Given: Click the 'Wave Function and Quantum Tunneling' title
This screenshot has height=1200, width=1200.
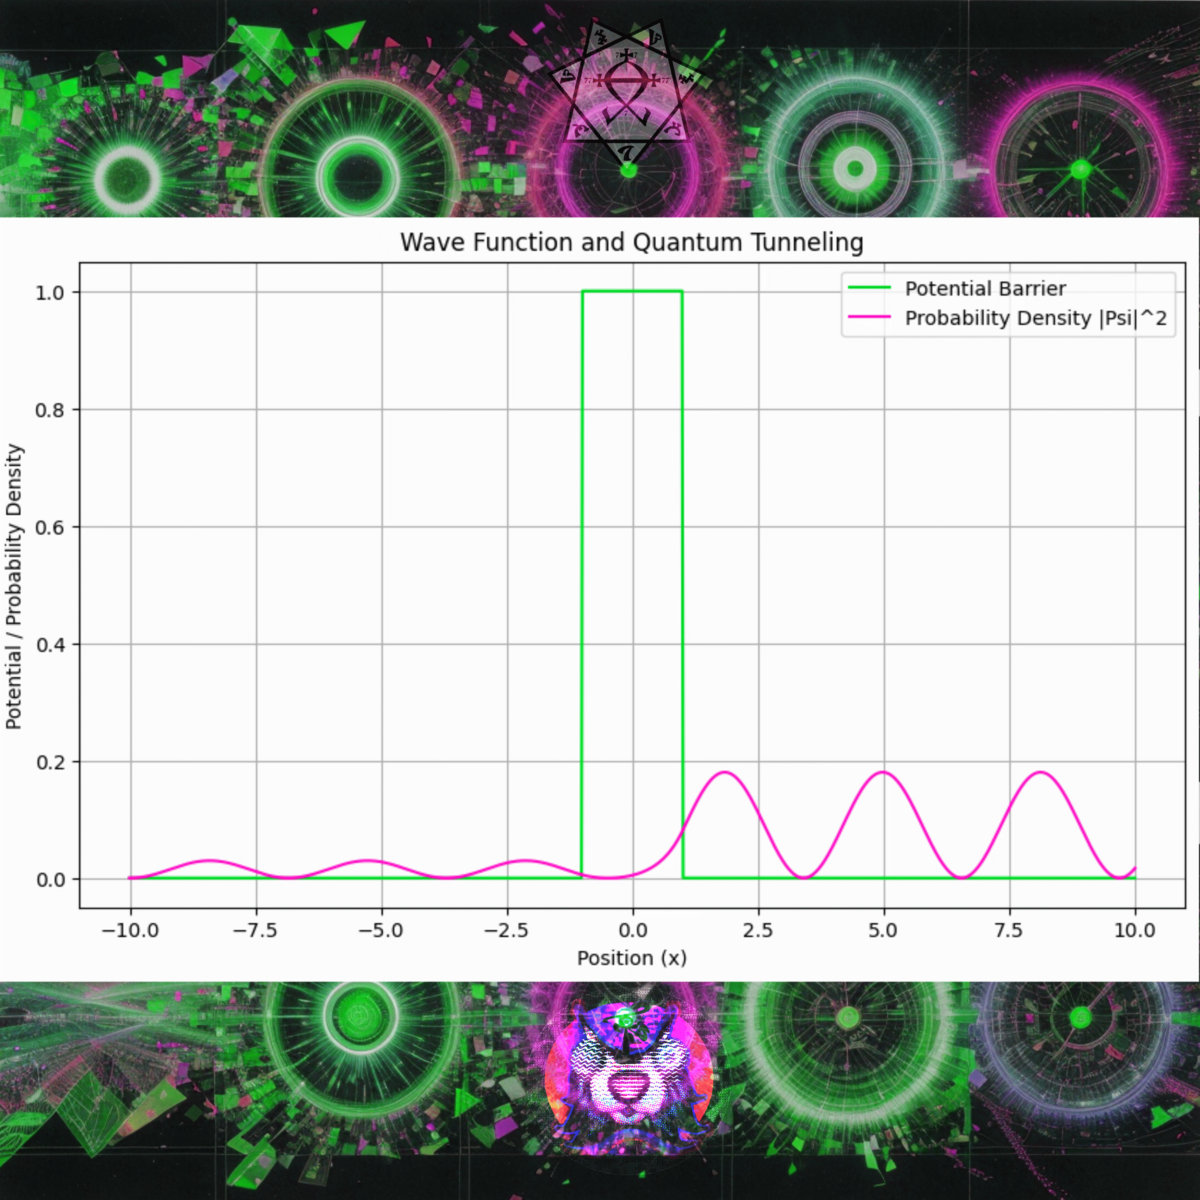Looking at the screenshot, I should (x=631, y=243).
